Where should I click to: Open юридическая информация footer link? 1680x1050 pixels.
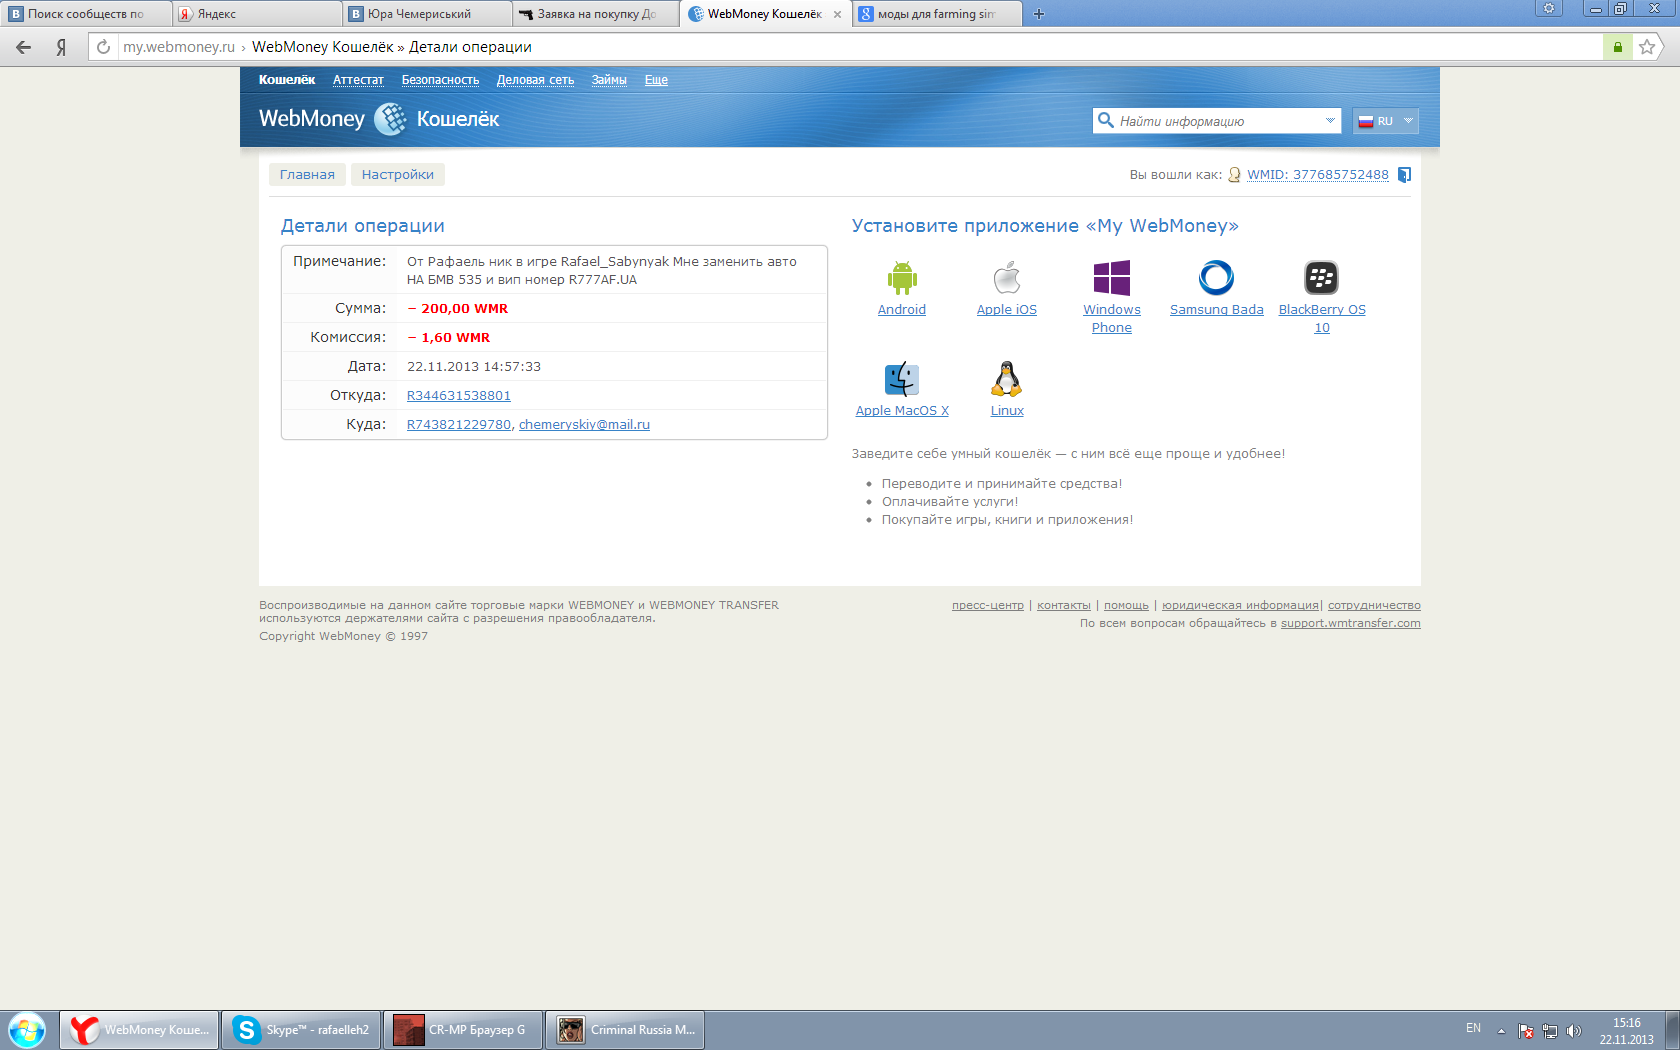1240,605
